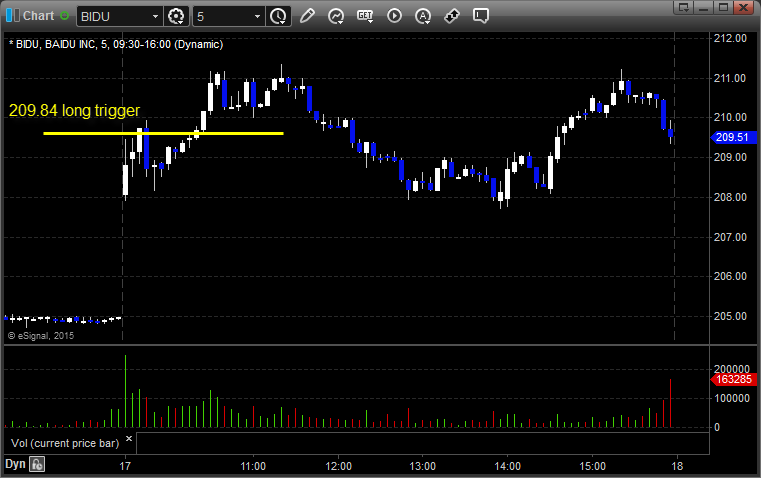Open the speech bubble annotation tool
The height and width of the screenshot is (478, 761).
click(x=481, y=16)
